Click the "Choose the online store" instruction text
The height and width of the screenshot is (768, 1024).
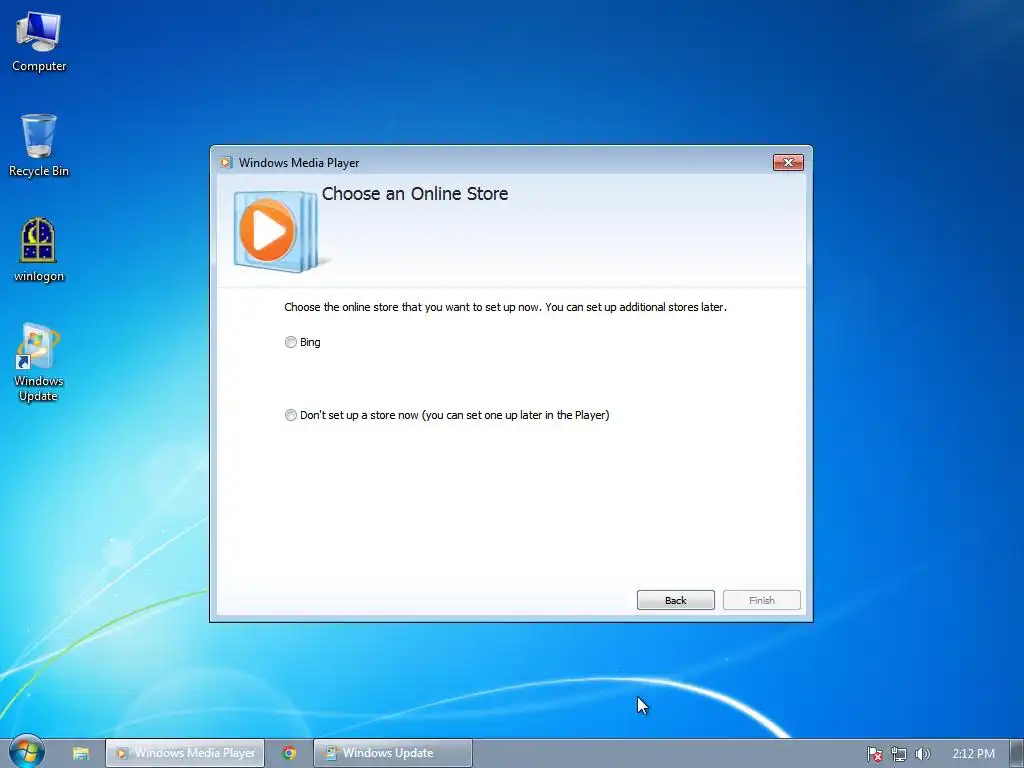tap(505, 307)
